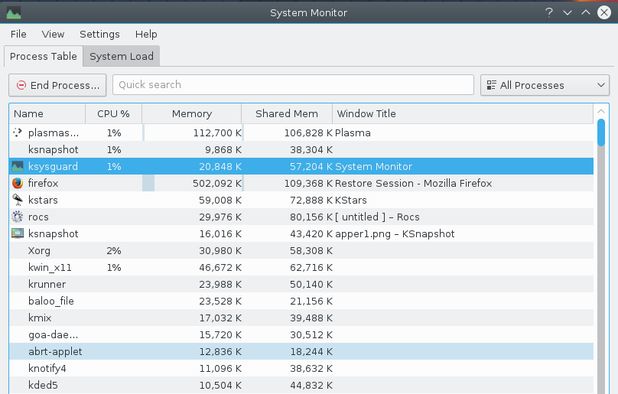Click the Xorg 2% CPU value
This screenshot has width=618, height=394.
point(114,251)
